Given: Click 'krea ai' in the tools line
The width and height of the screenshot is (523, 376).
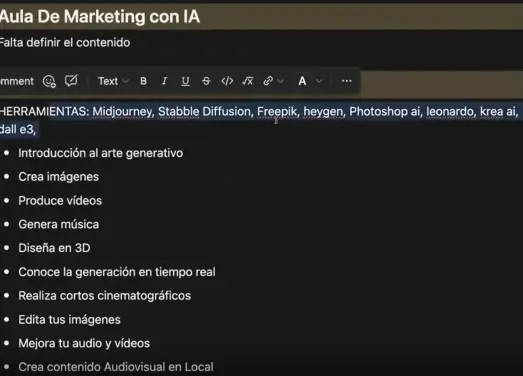Looking at the screenshot, I should 498,111.
